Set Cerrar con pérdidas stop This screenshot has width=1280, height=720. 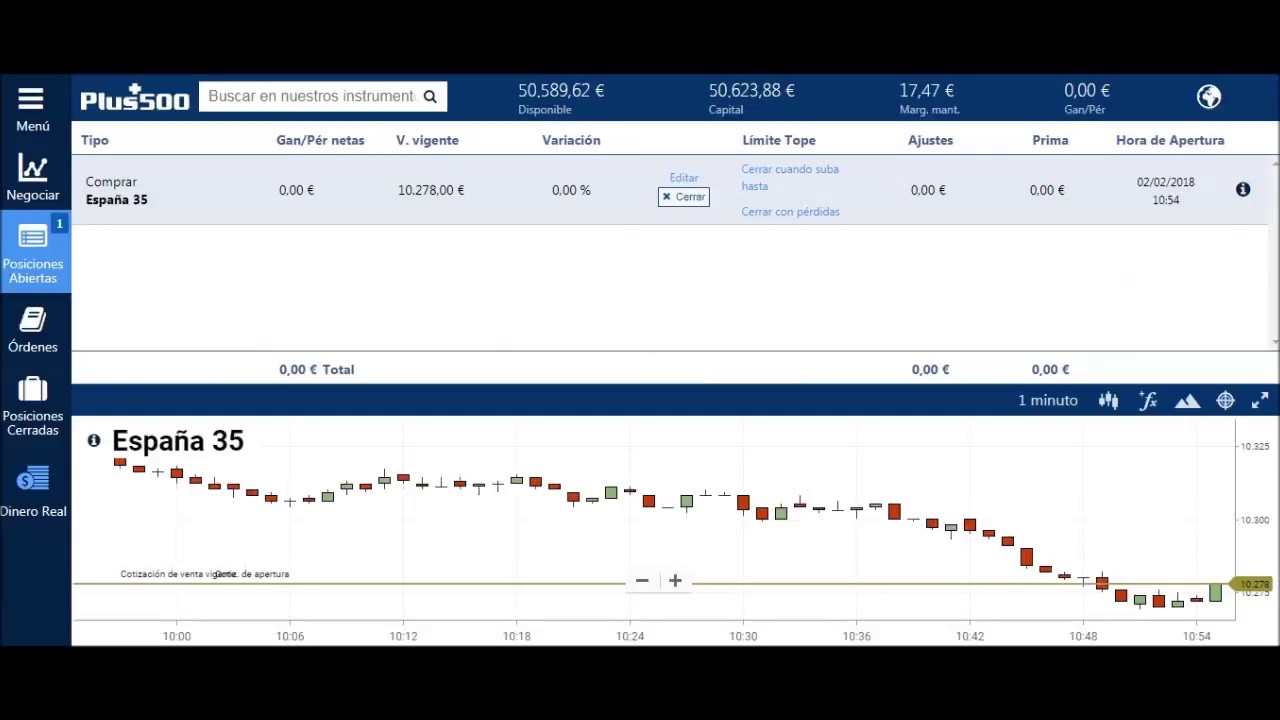(x=790, y=212)
